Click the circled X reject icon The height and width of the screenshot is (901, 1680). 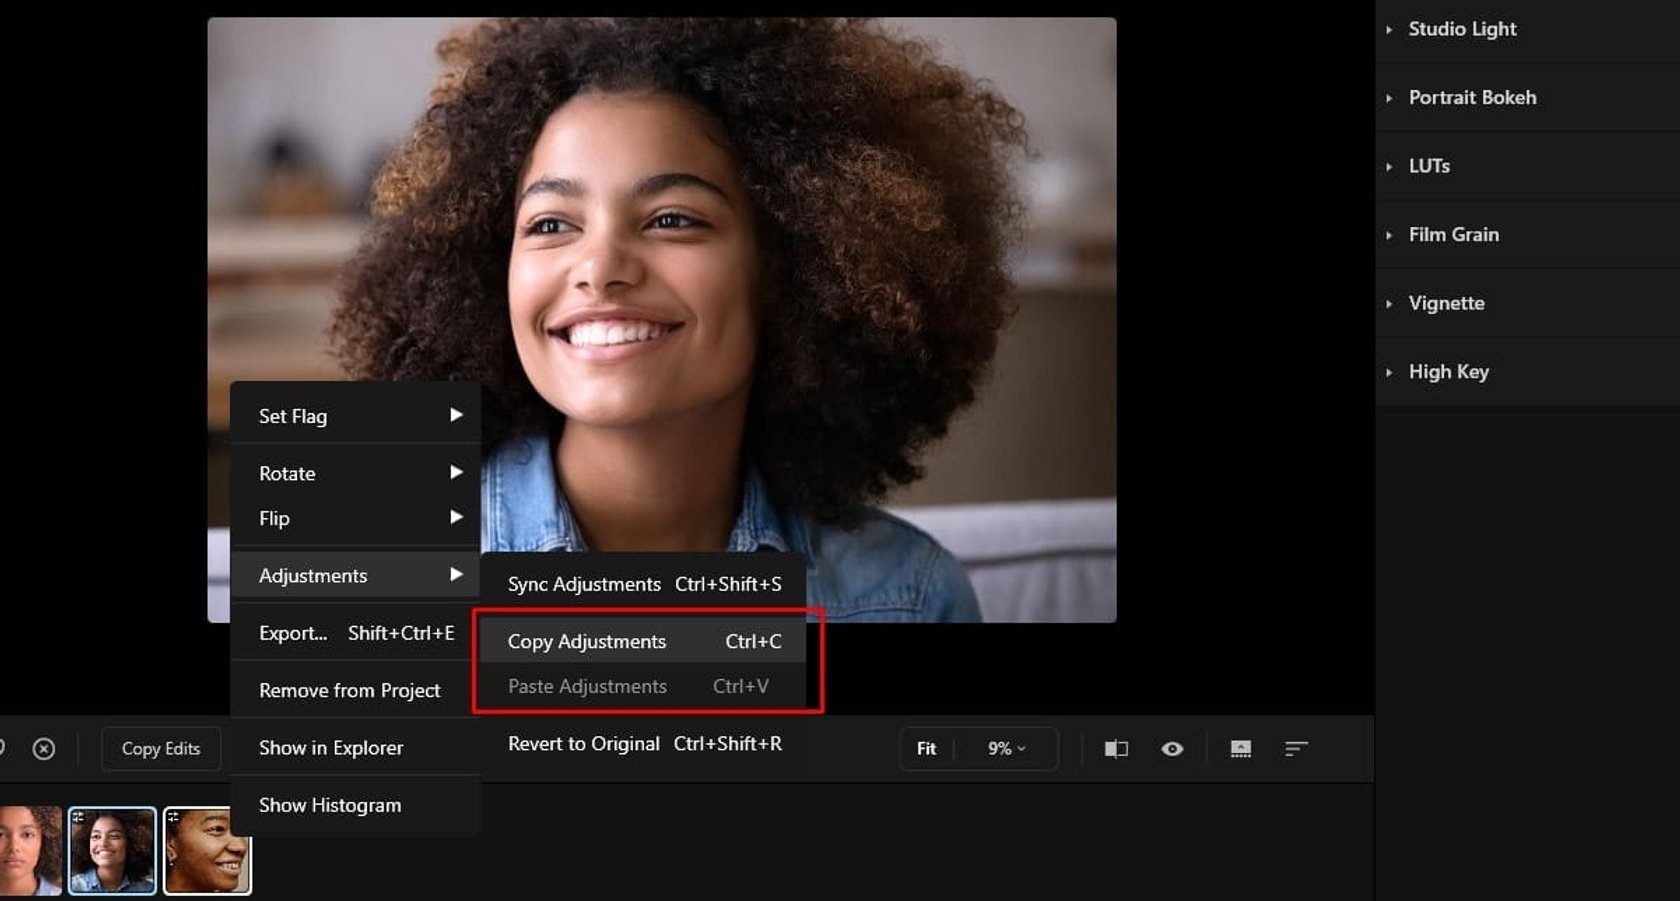point(42,748)
